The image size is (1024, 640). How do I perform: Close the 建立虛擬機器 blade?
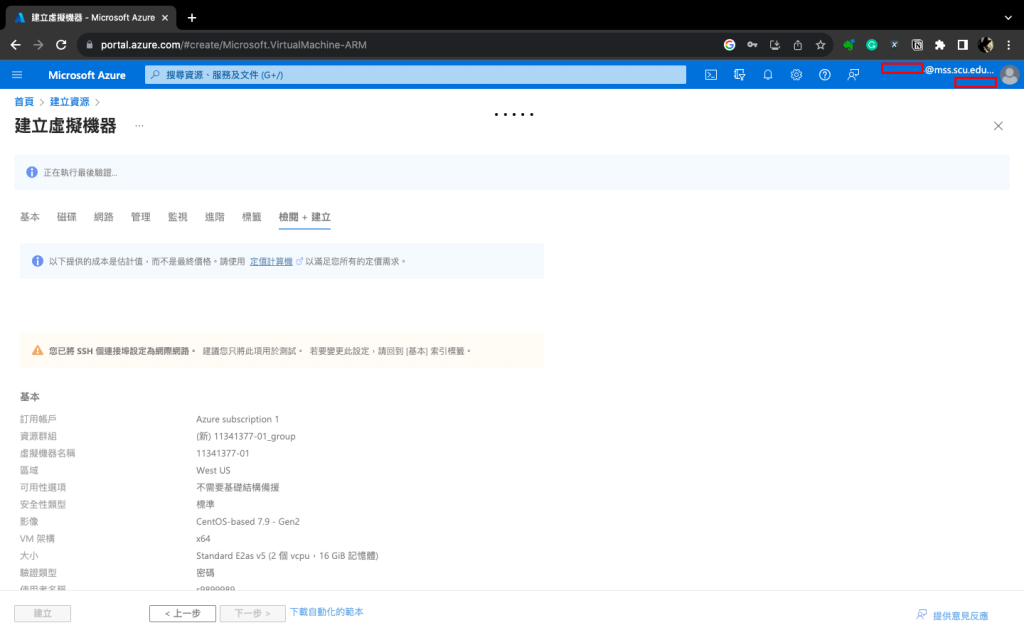(998, 126)
